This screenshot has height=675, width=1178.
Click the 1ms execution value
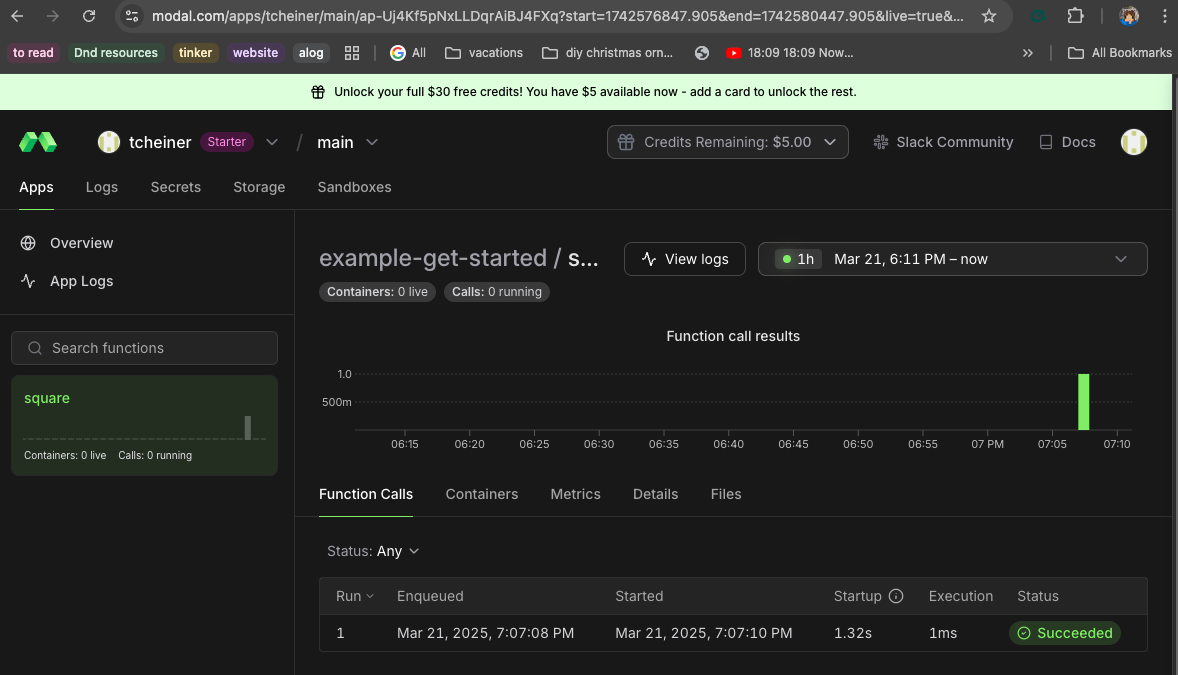[x=943, y=633]
